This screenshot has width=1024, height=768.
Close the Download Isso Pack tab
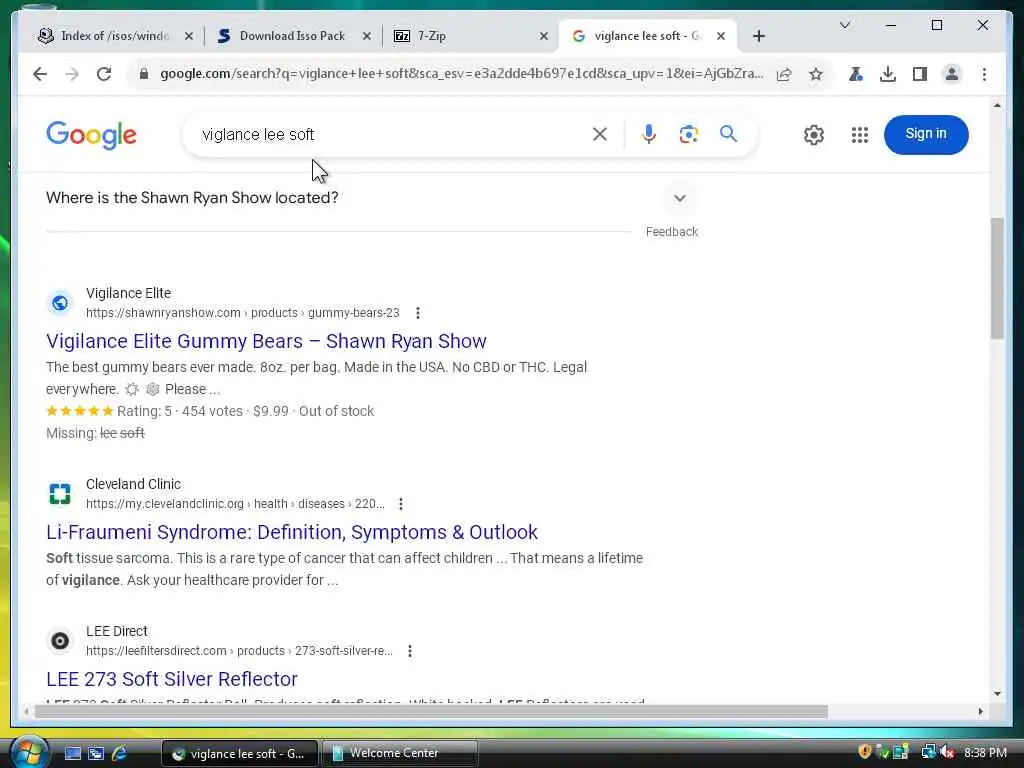[366, 37]
